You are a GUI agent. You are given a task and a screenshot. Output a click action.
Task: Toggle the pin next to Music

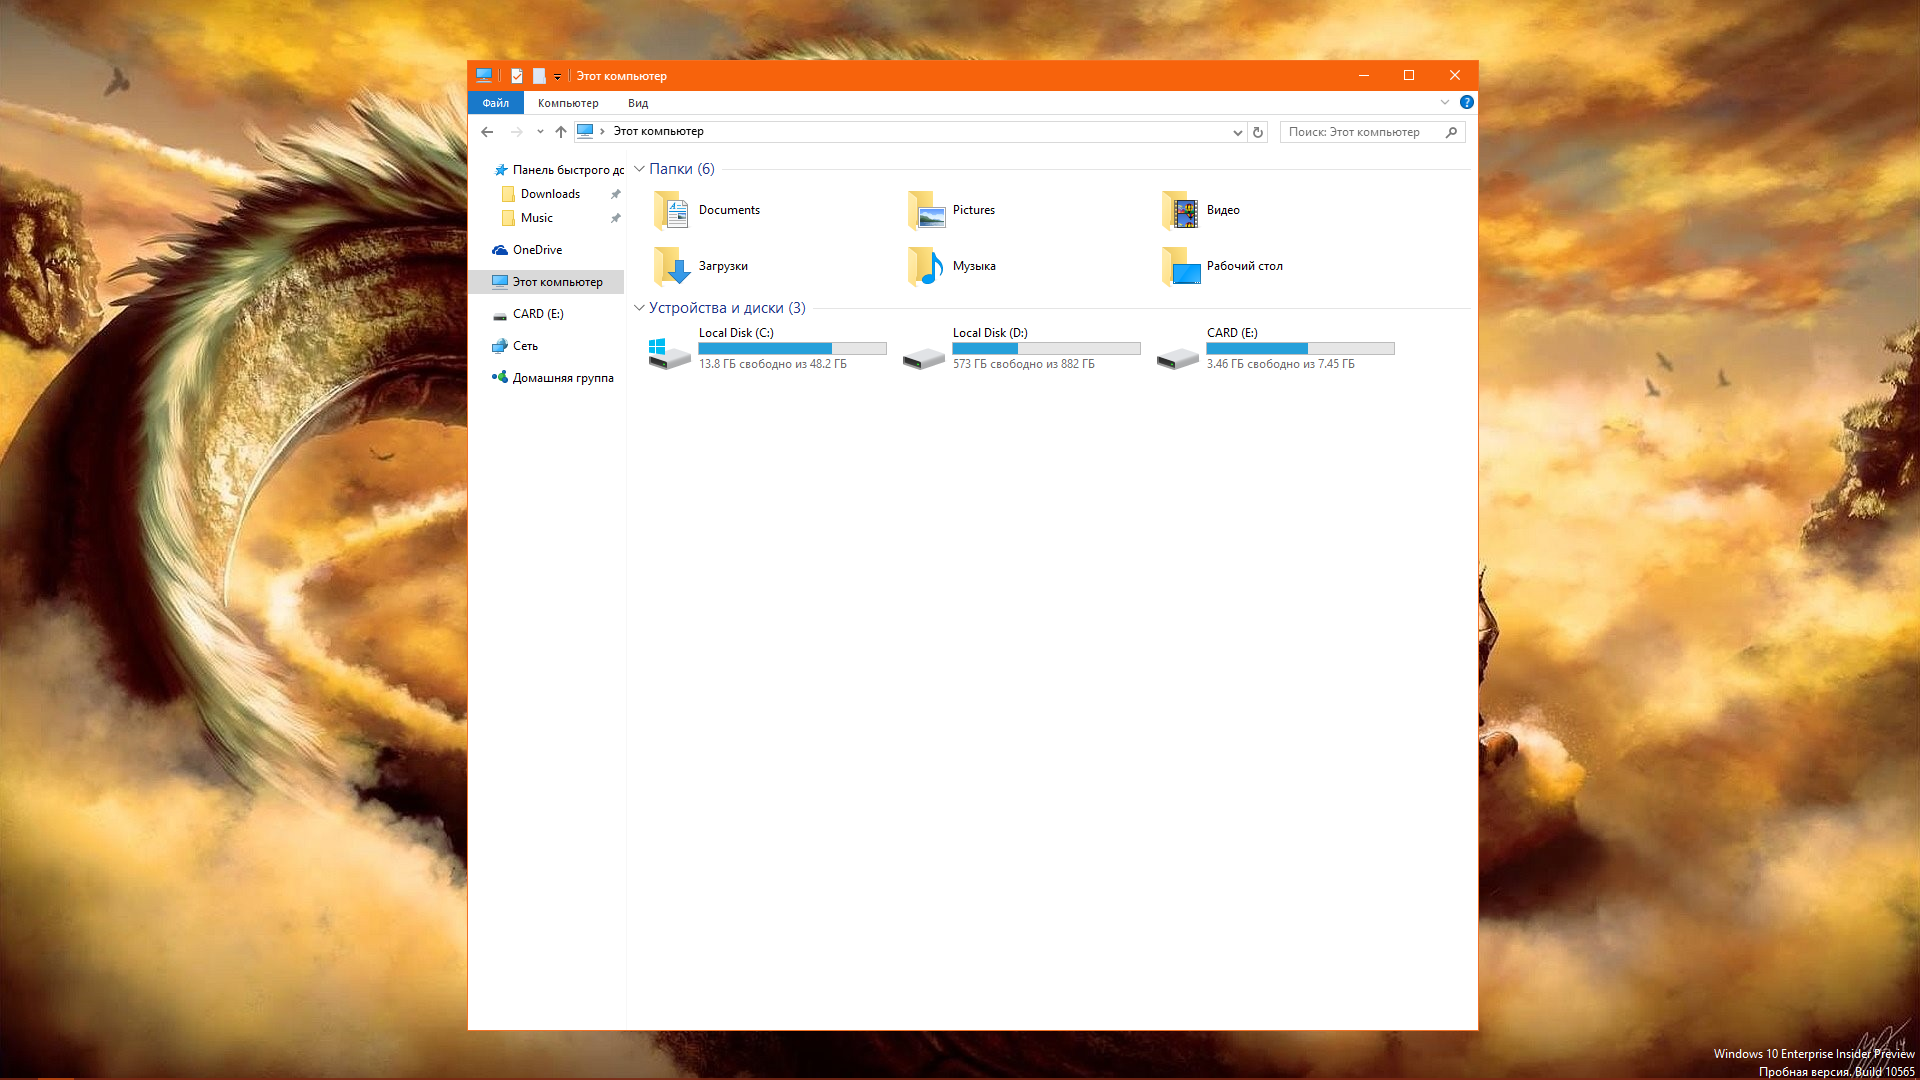tap(616, 218)
